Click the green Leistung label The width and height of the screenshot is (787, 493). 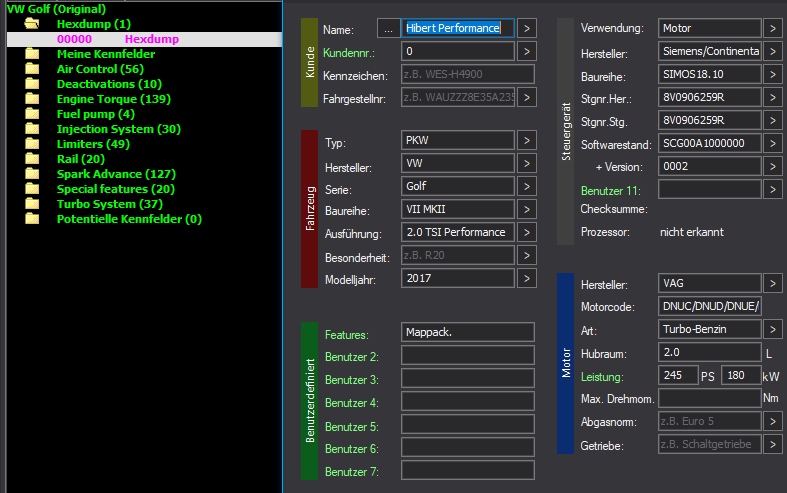pos(602,377)
